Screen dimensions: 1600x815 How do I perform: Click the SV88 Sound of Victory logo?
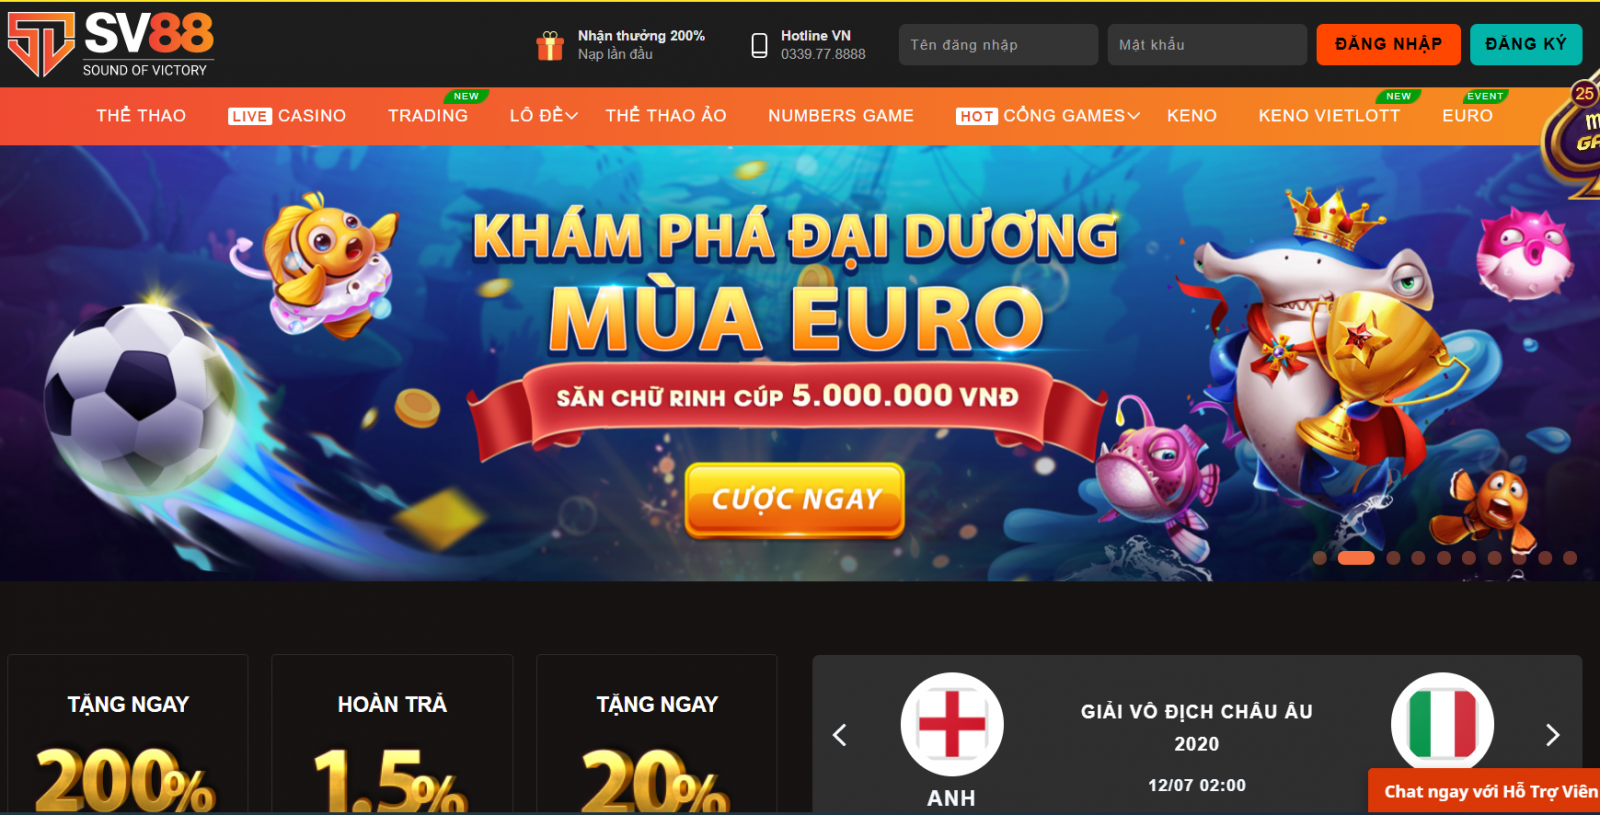[x=111, y=44]
